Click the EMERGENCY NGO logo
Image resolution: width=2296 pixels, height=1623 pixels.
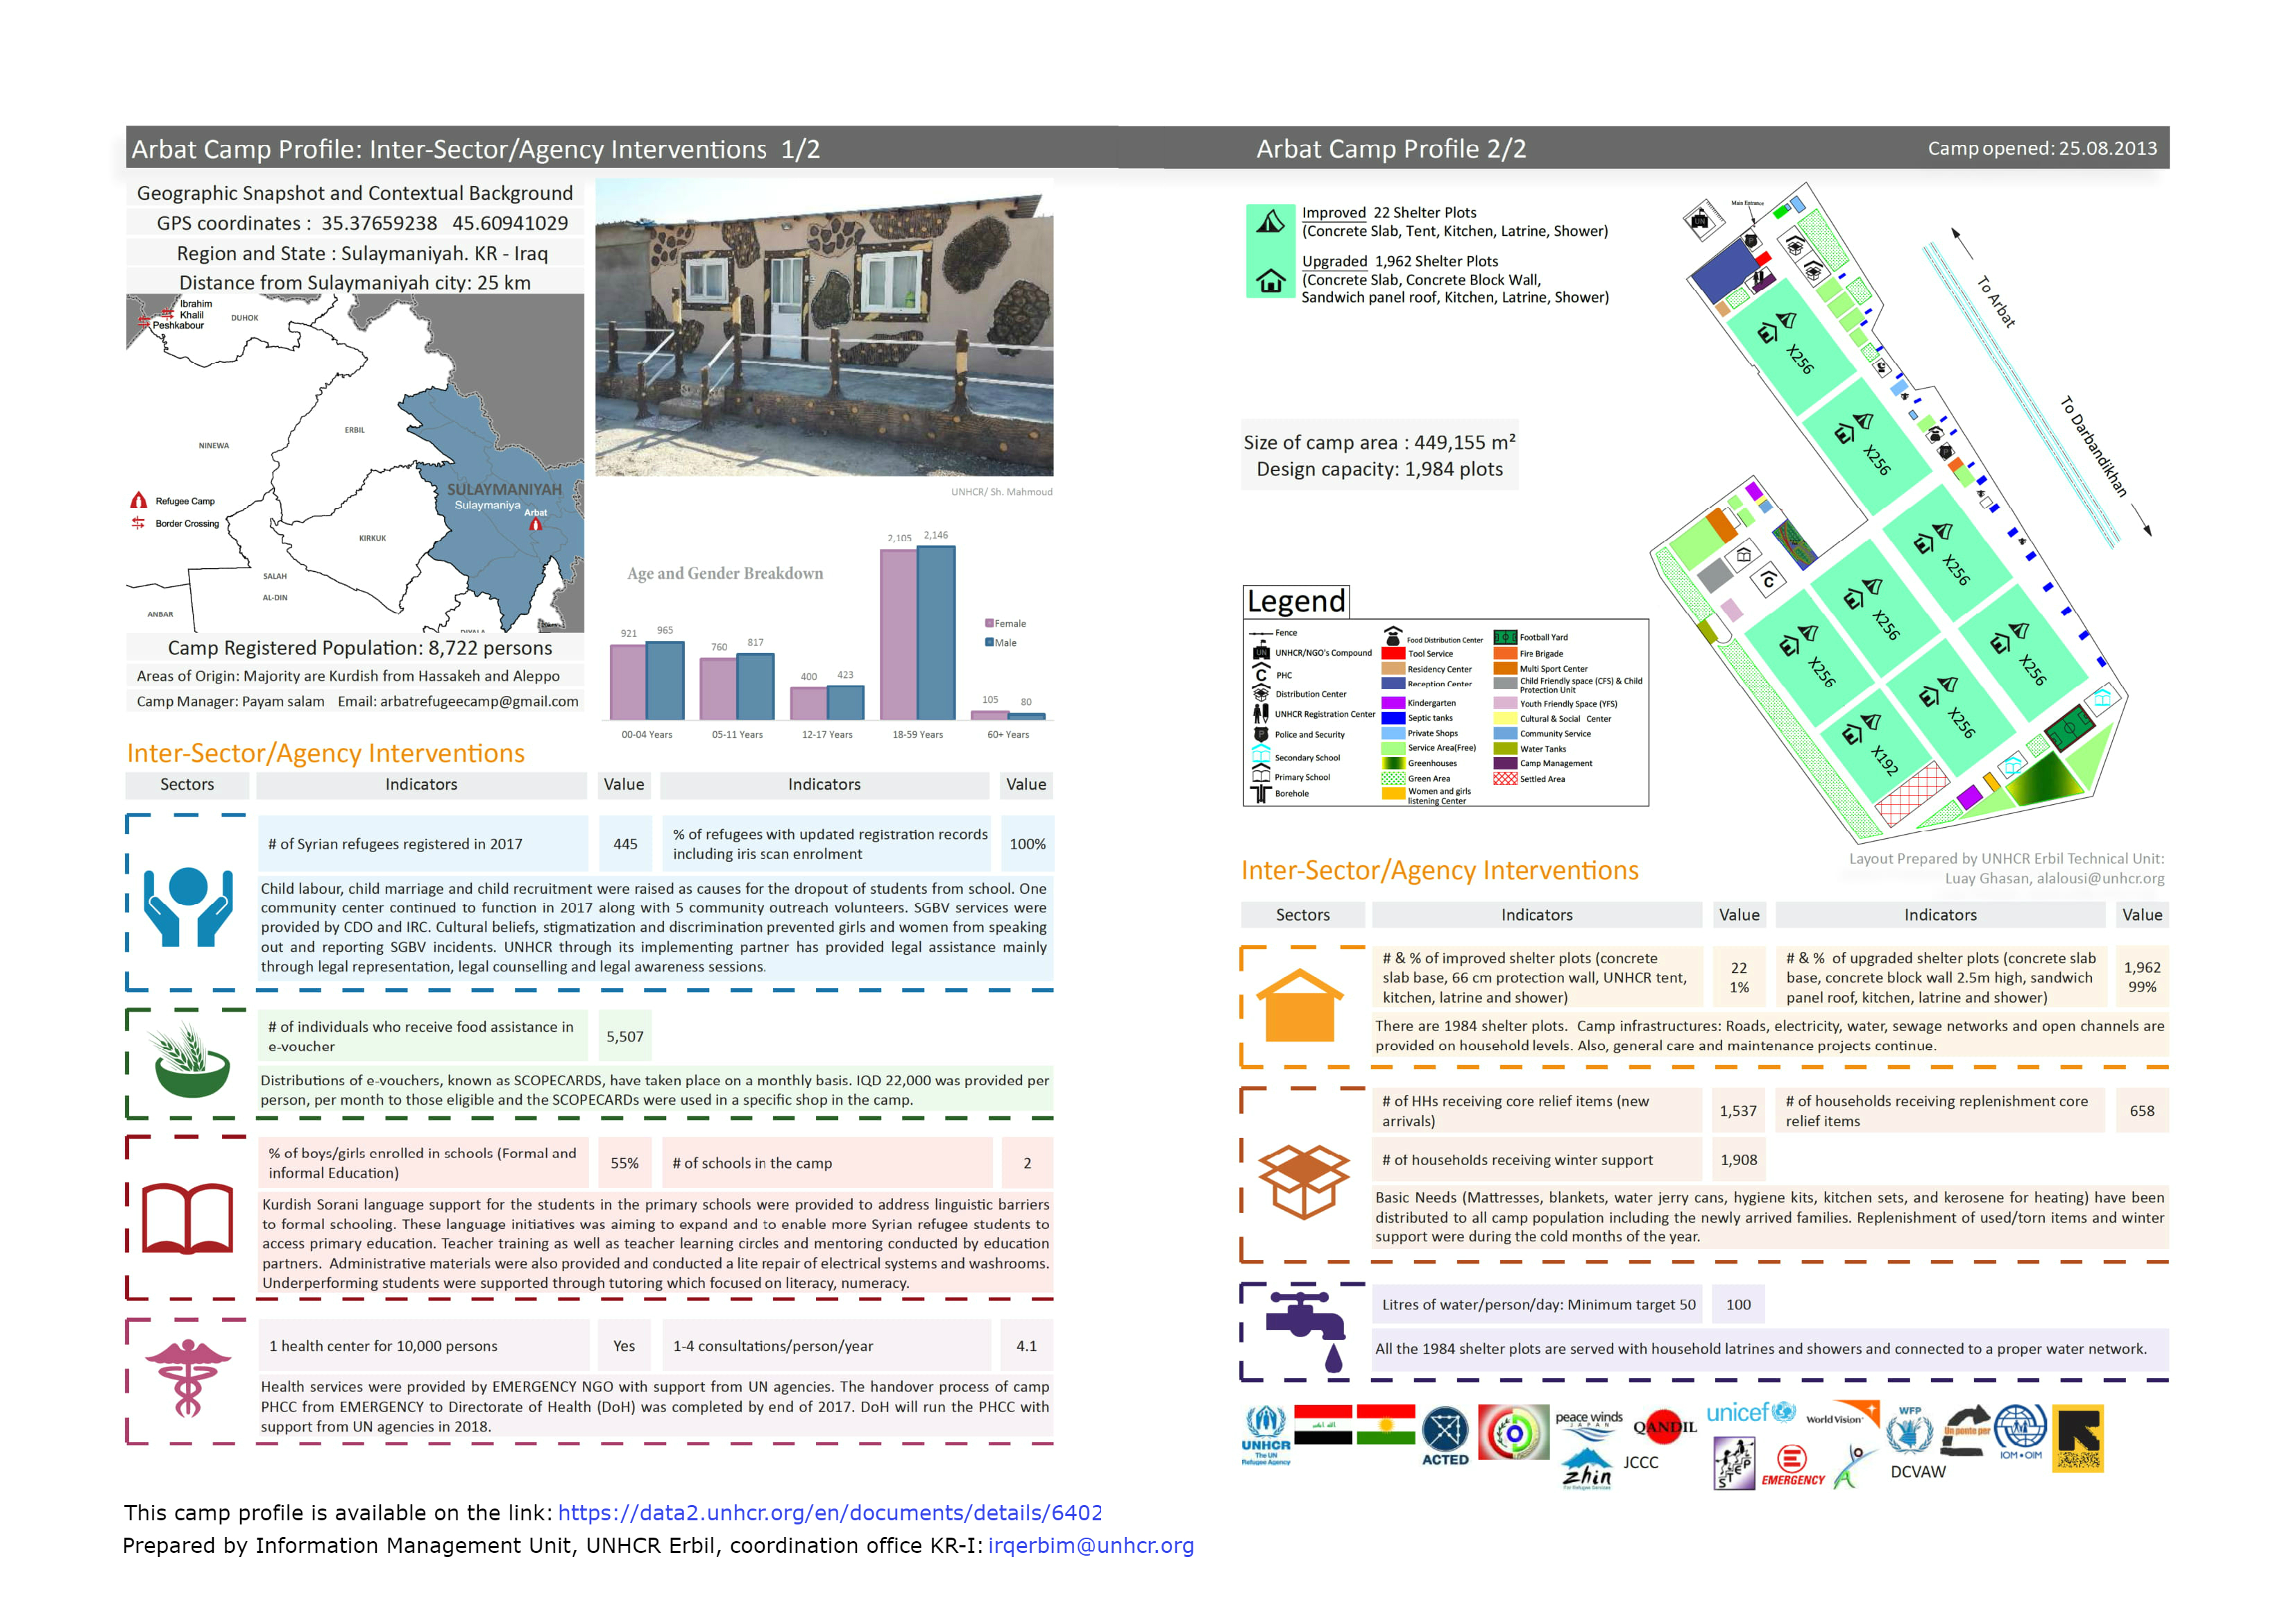(1792, 1467)
